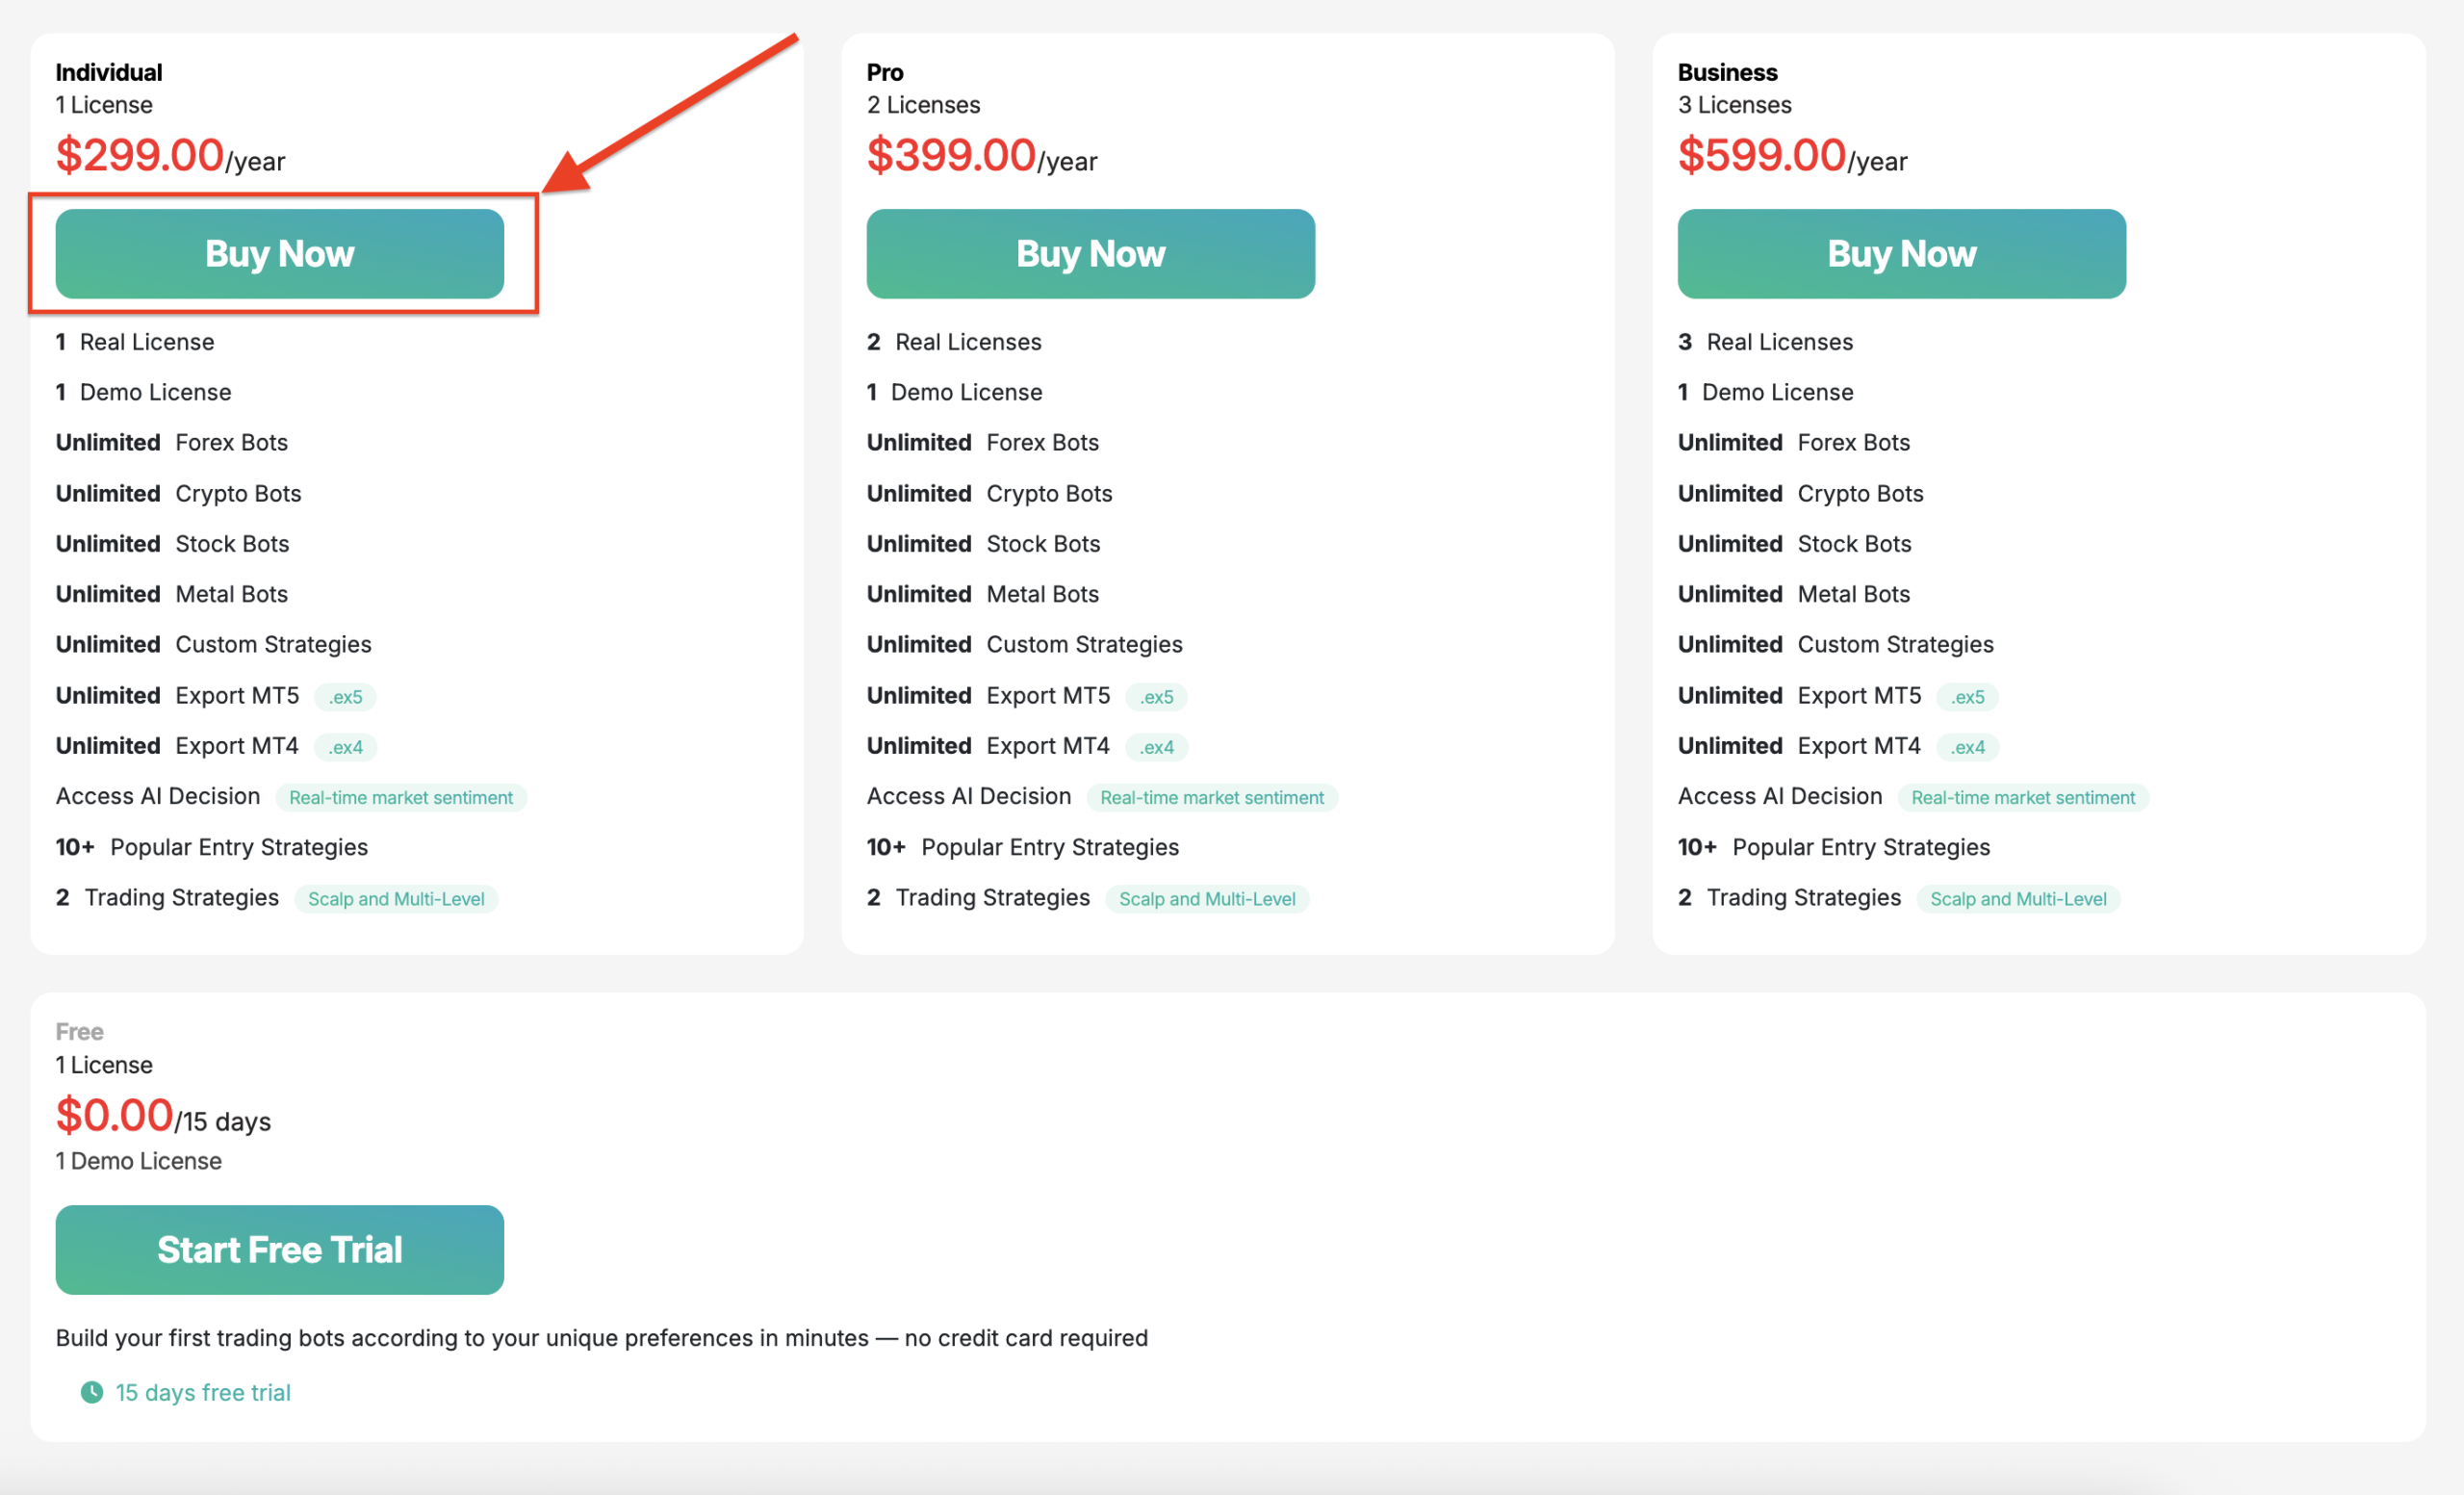Click the .ex5 badge in Individual plan
Image resolution: width=2464 pixels, height=1495 pixels.
point(345,697)
